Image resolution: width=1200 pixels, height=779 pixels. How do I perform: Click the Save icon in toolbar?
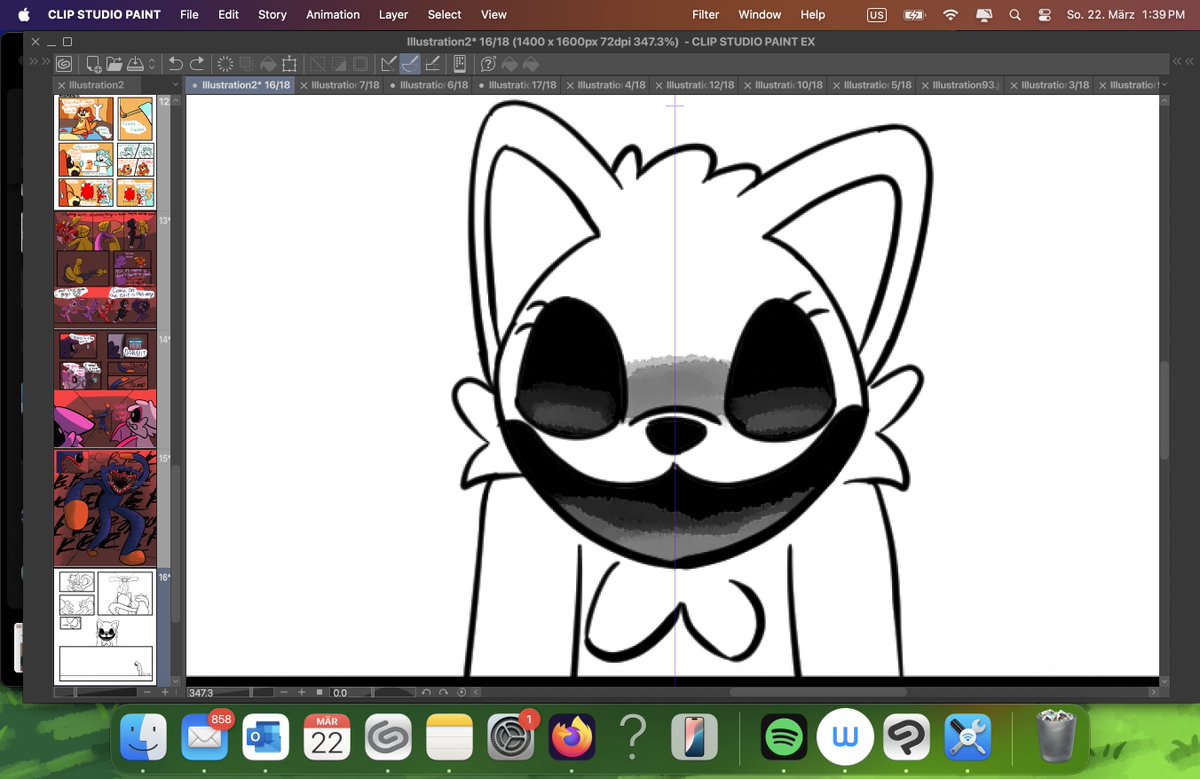134,64
